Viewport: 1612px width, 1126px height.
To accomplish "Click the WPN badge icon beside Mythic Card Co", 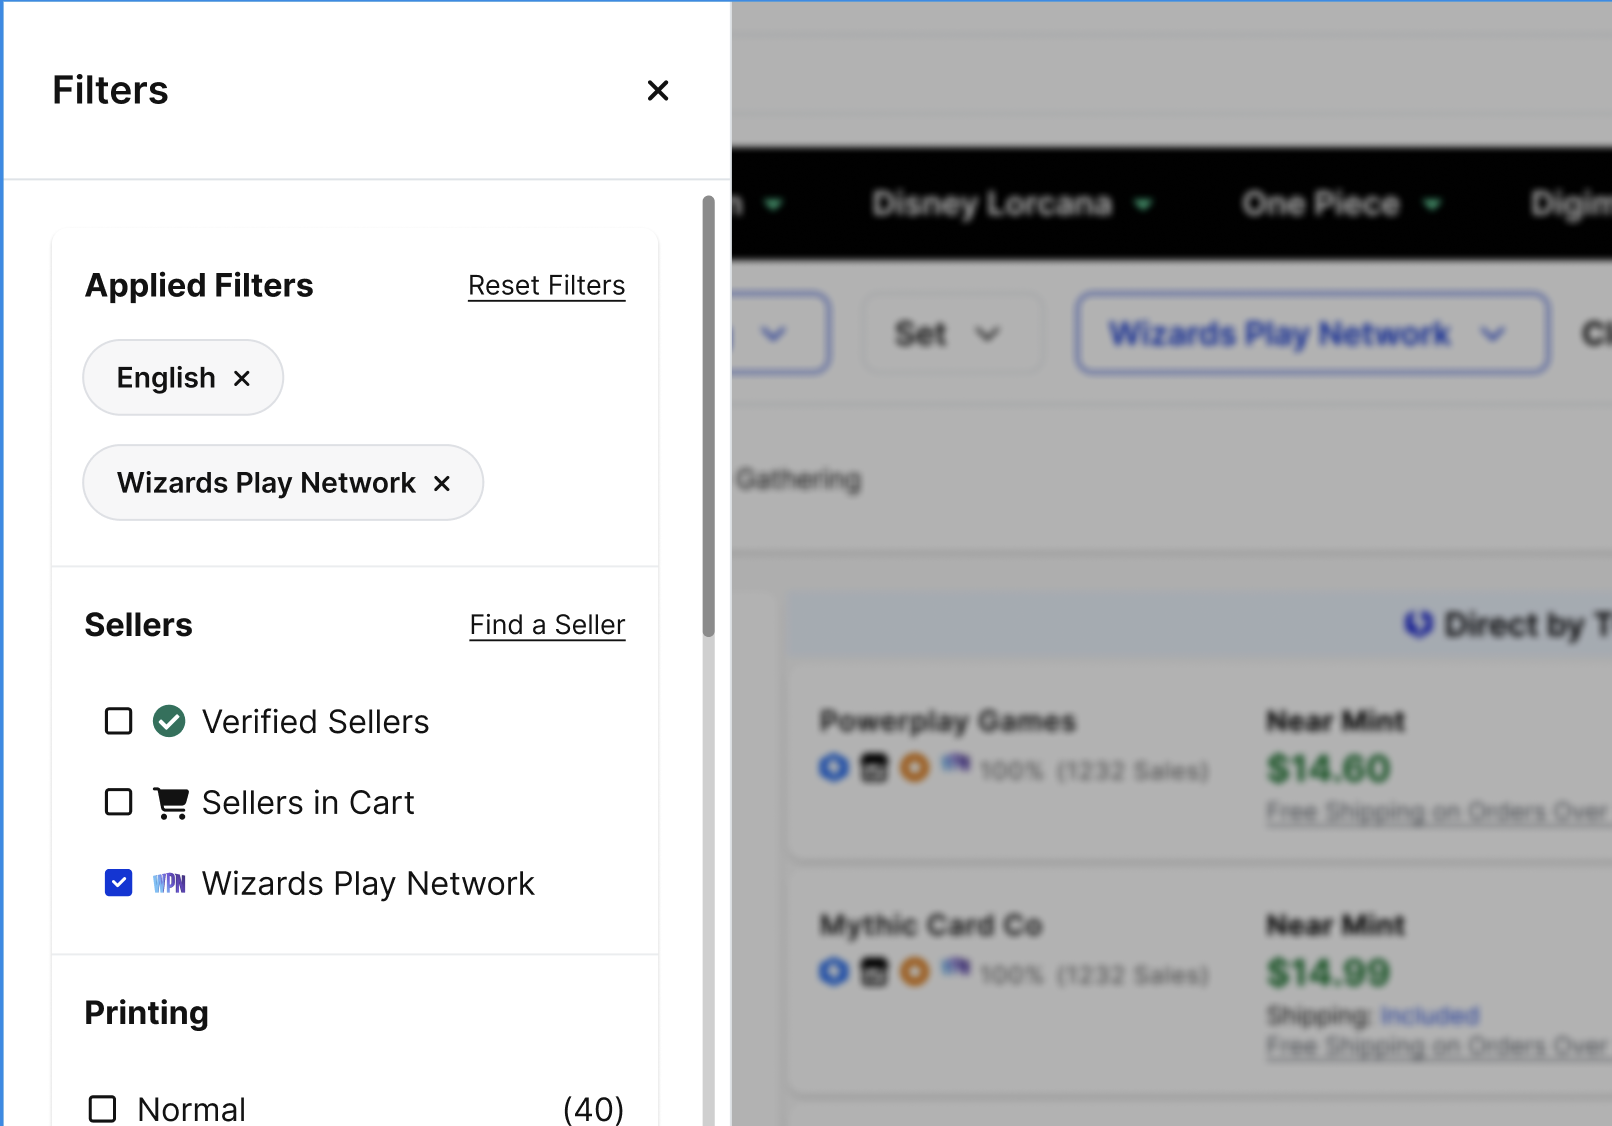I will [x=956, y=969].
